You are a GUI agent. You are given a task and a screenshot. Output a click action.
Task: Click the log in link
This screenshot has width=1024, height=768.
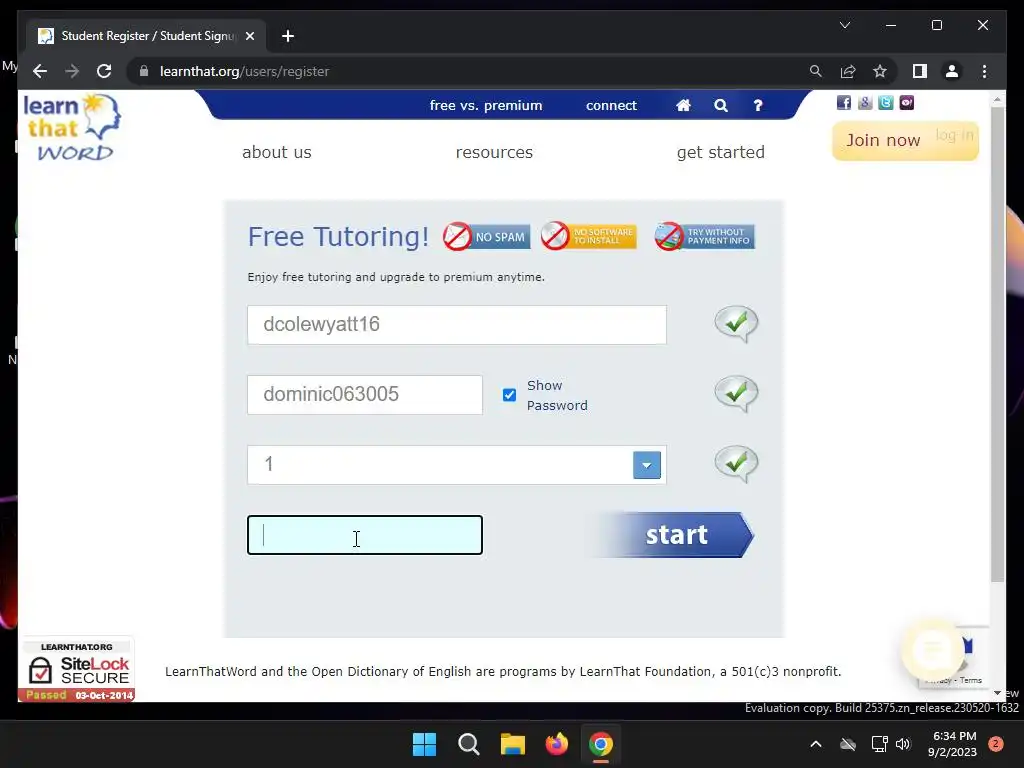(x=954, y=135)
